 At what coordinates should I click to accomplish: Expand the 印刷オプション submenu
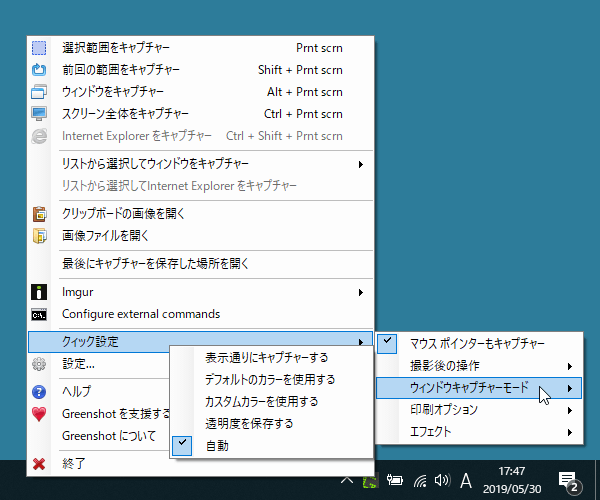[x=479, y=410]
